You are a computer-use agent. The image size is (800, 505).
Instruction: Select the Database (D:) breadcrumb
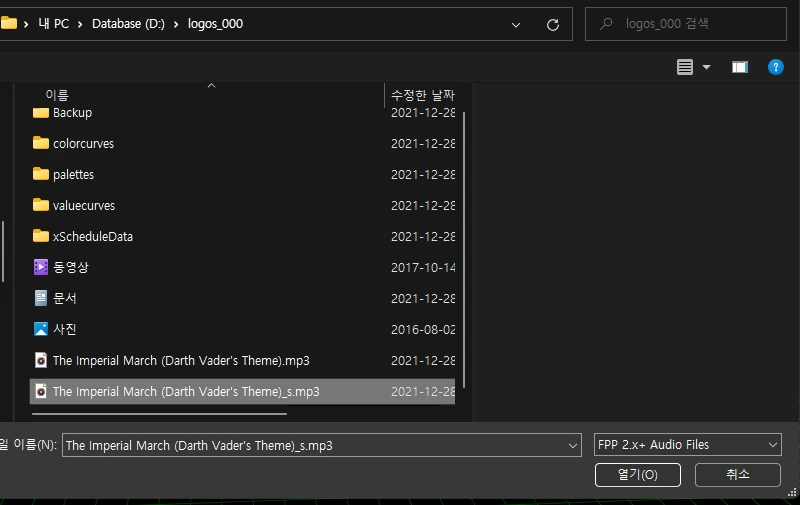128,23
